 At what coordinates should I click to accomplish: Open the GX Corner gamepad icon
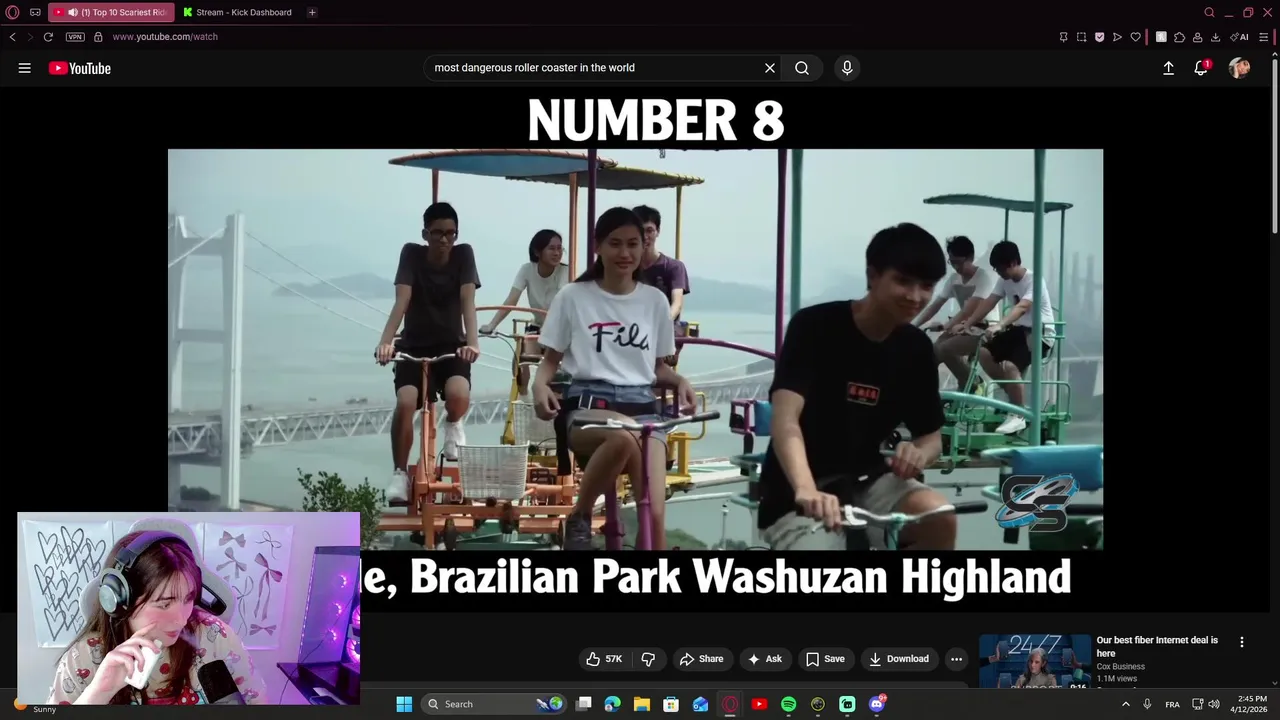coord(35,12)
